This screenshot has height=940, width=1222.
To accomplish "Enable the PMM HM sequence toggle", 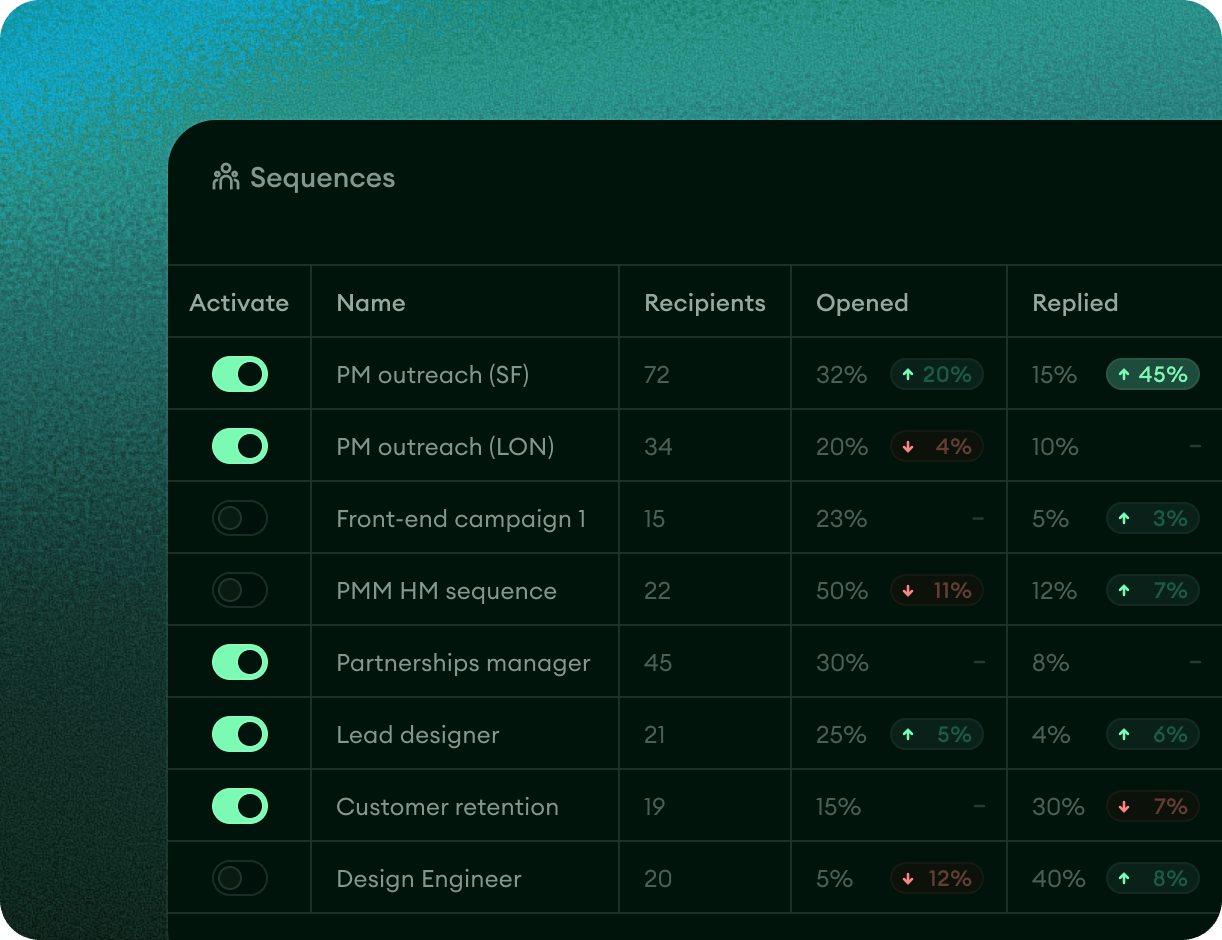I will pos(240,590).
